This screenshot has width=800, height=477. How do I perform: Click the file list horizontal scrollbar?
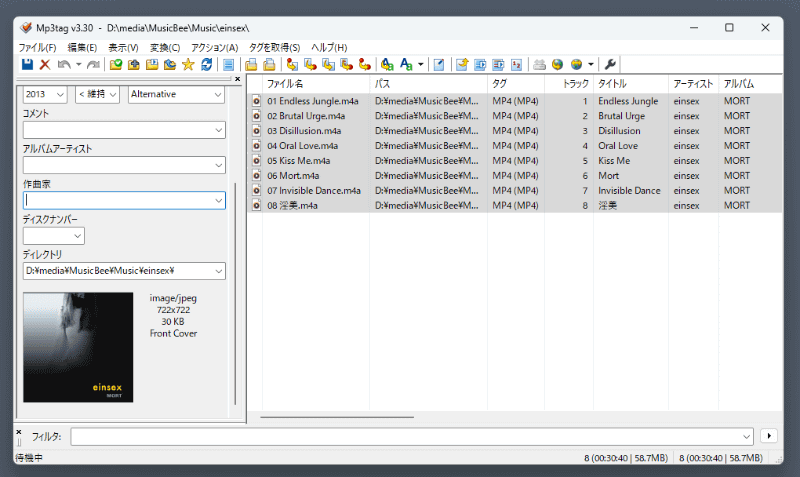(337, 417)
